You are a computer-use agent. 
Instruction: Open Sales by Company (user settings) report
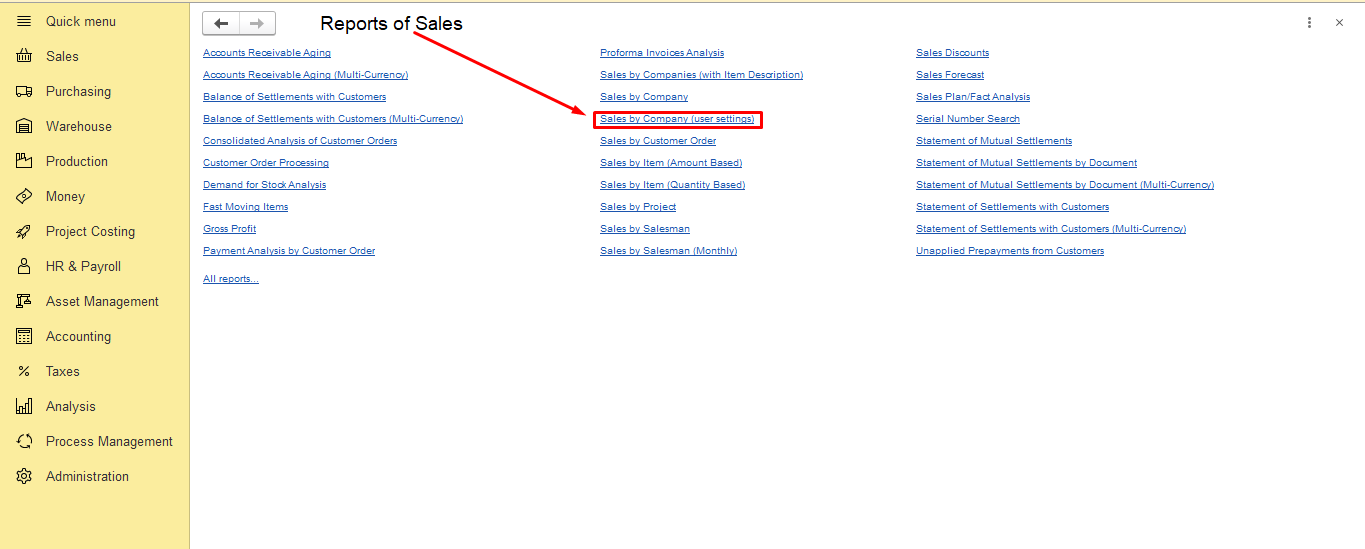tap(677, 119)
